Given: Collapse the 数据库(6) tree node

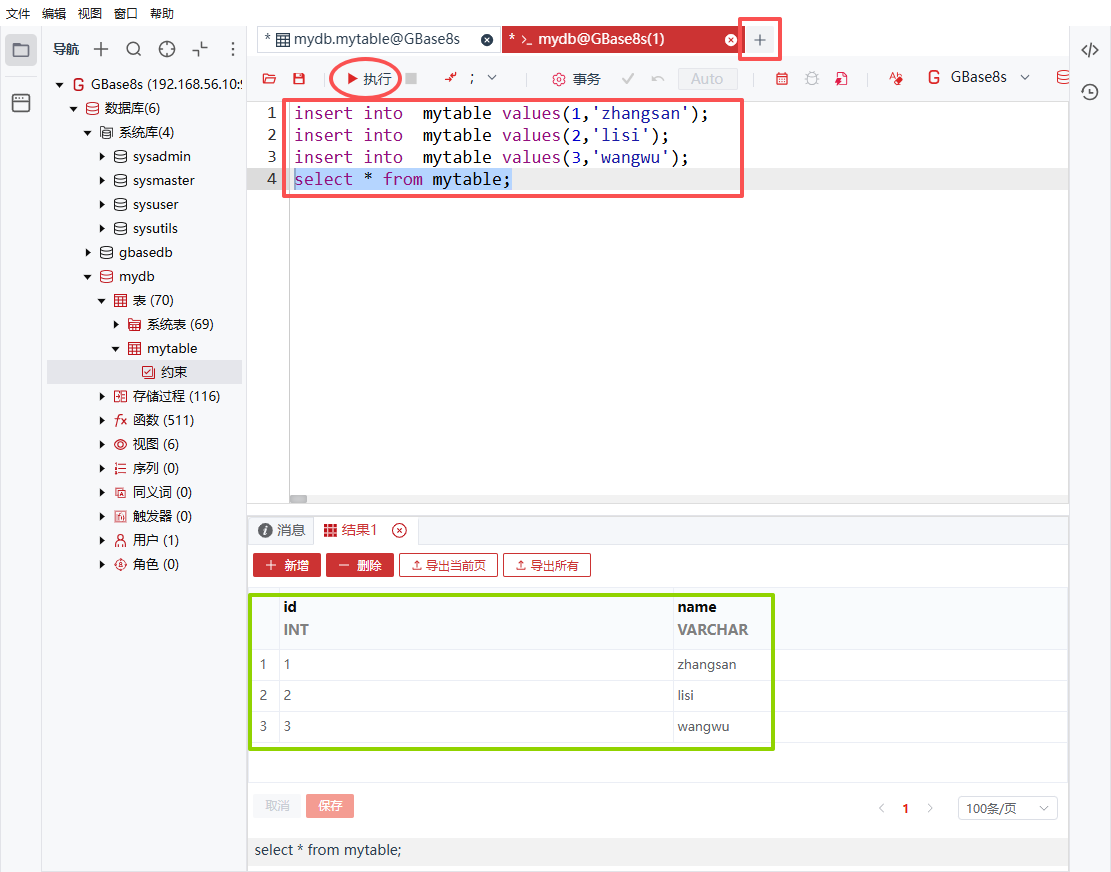Looking at the screenshot, I should tap(73, 109).
